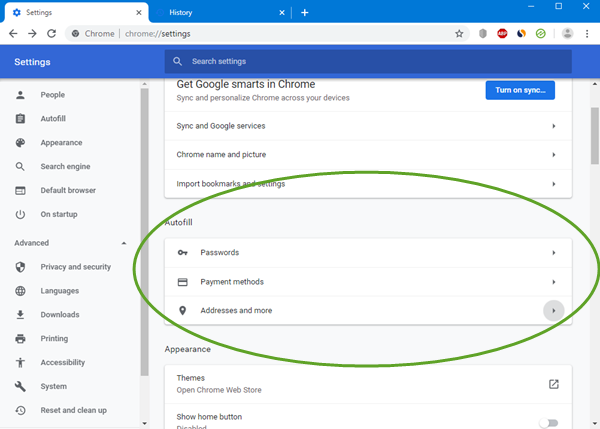Expand the Payment methods row arrow
600x429 pixels.
coord(553,282)
